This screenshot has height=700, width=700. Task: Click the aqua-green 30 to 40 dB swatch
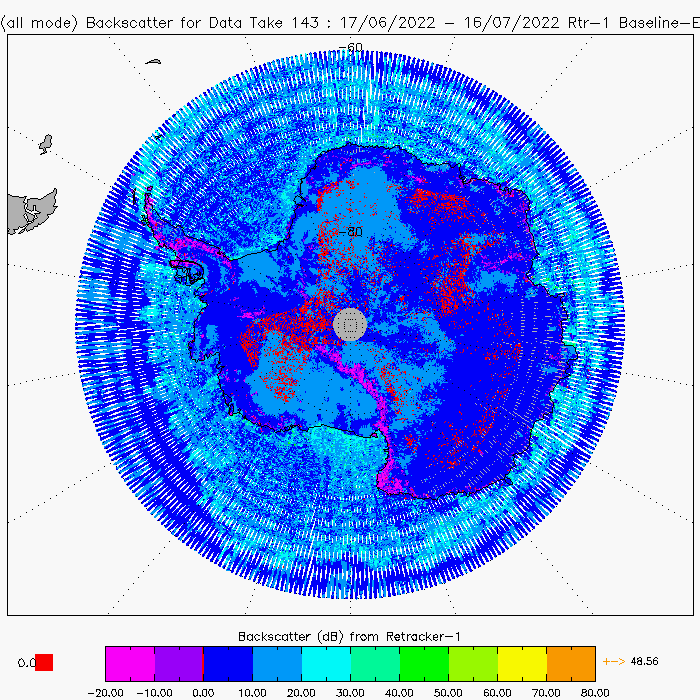click(375, 663)
